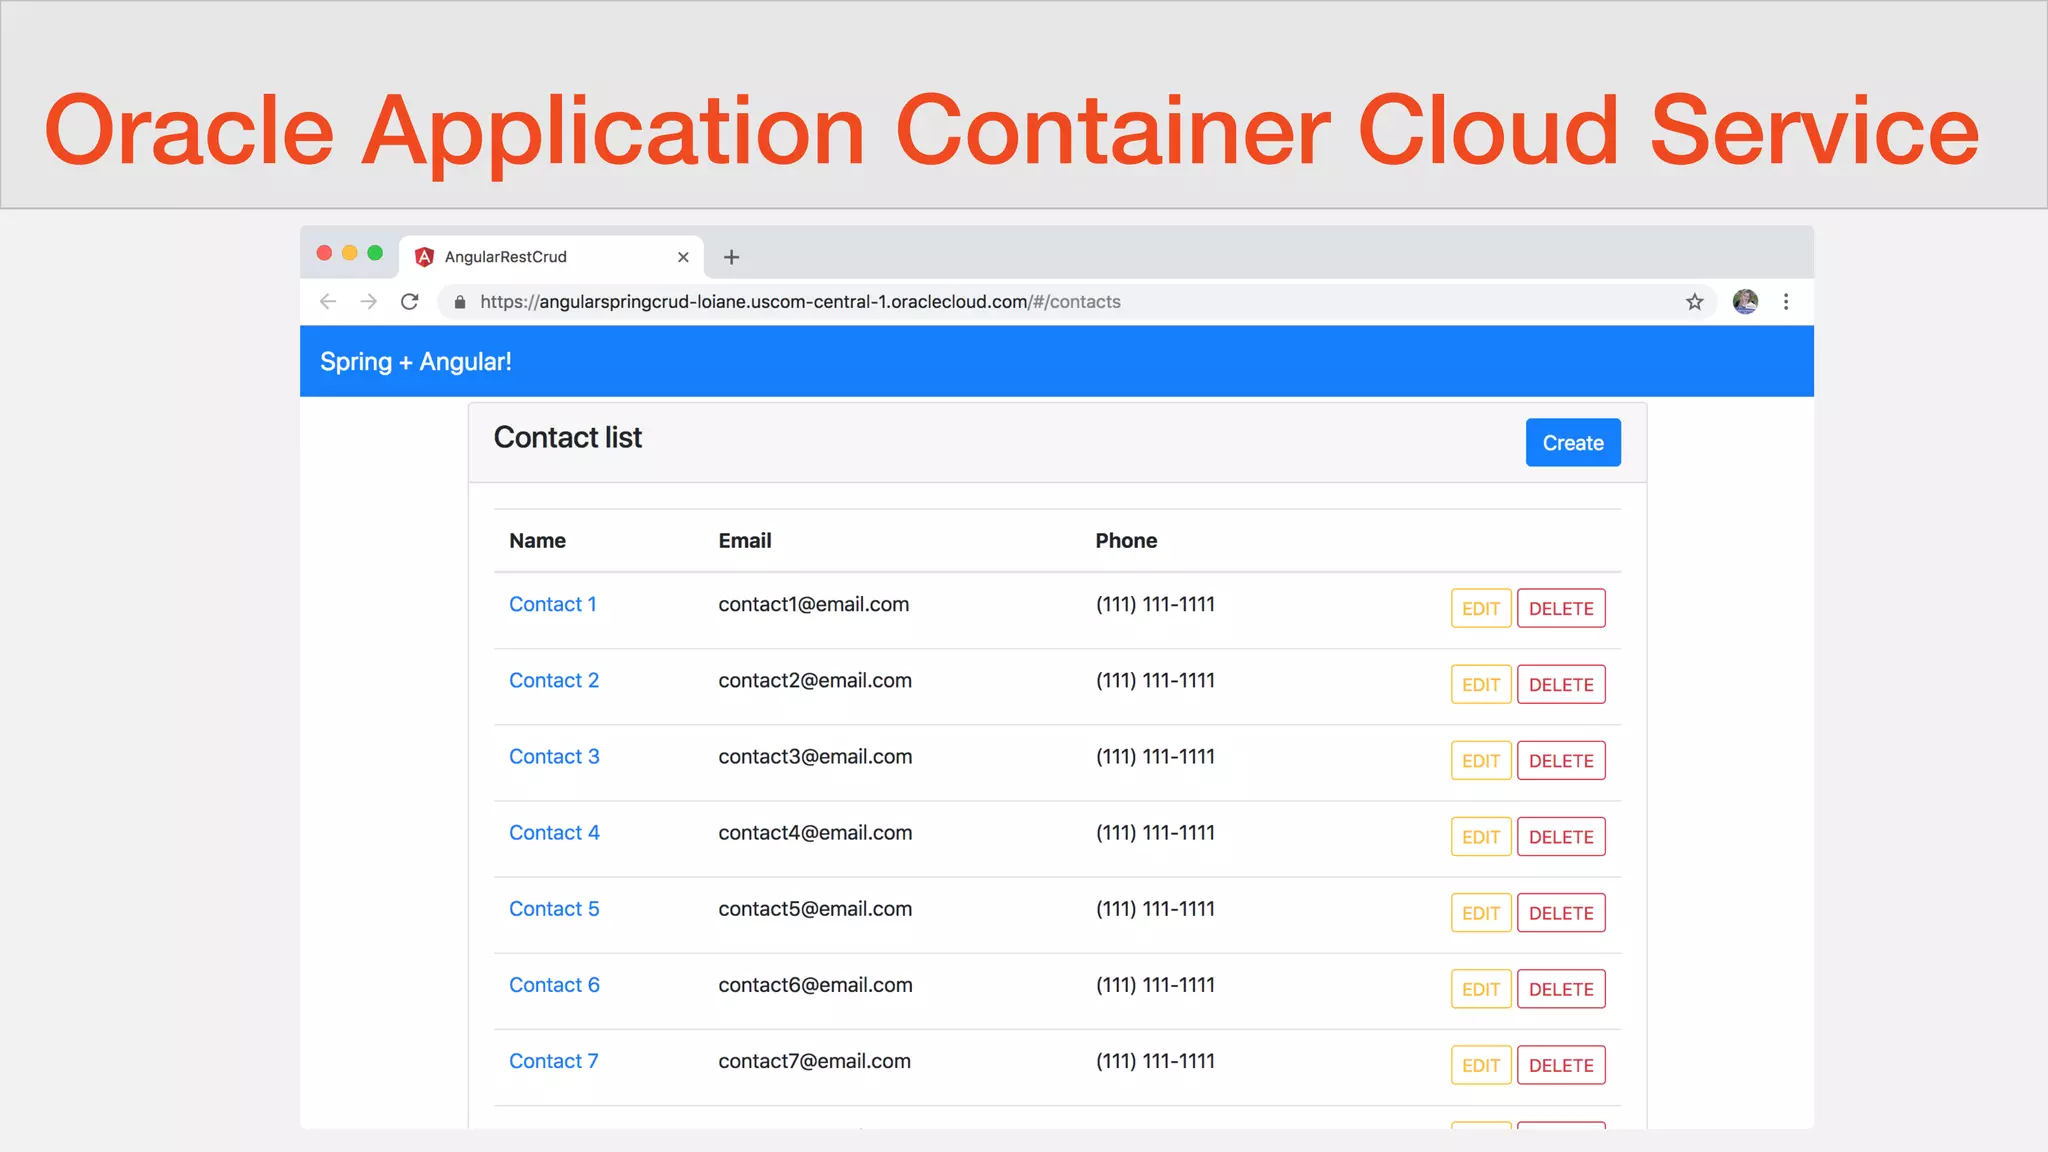The width and height of the screenshot is (2048, 1152).
Task: Open a new tab with plus icon
Action: [x=731, y=257]
